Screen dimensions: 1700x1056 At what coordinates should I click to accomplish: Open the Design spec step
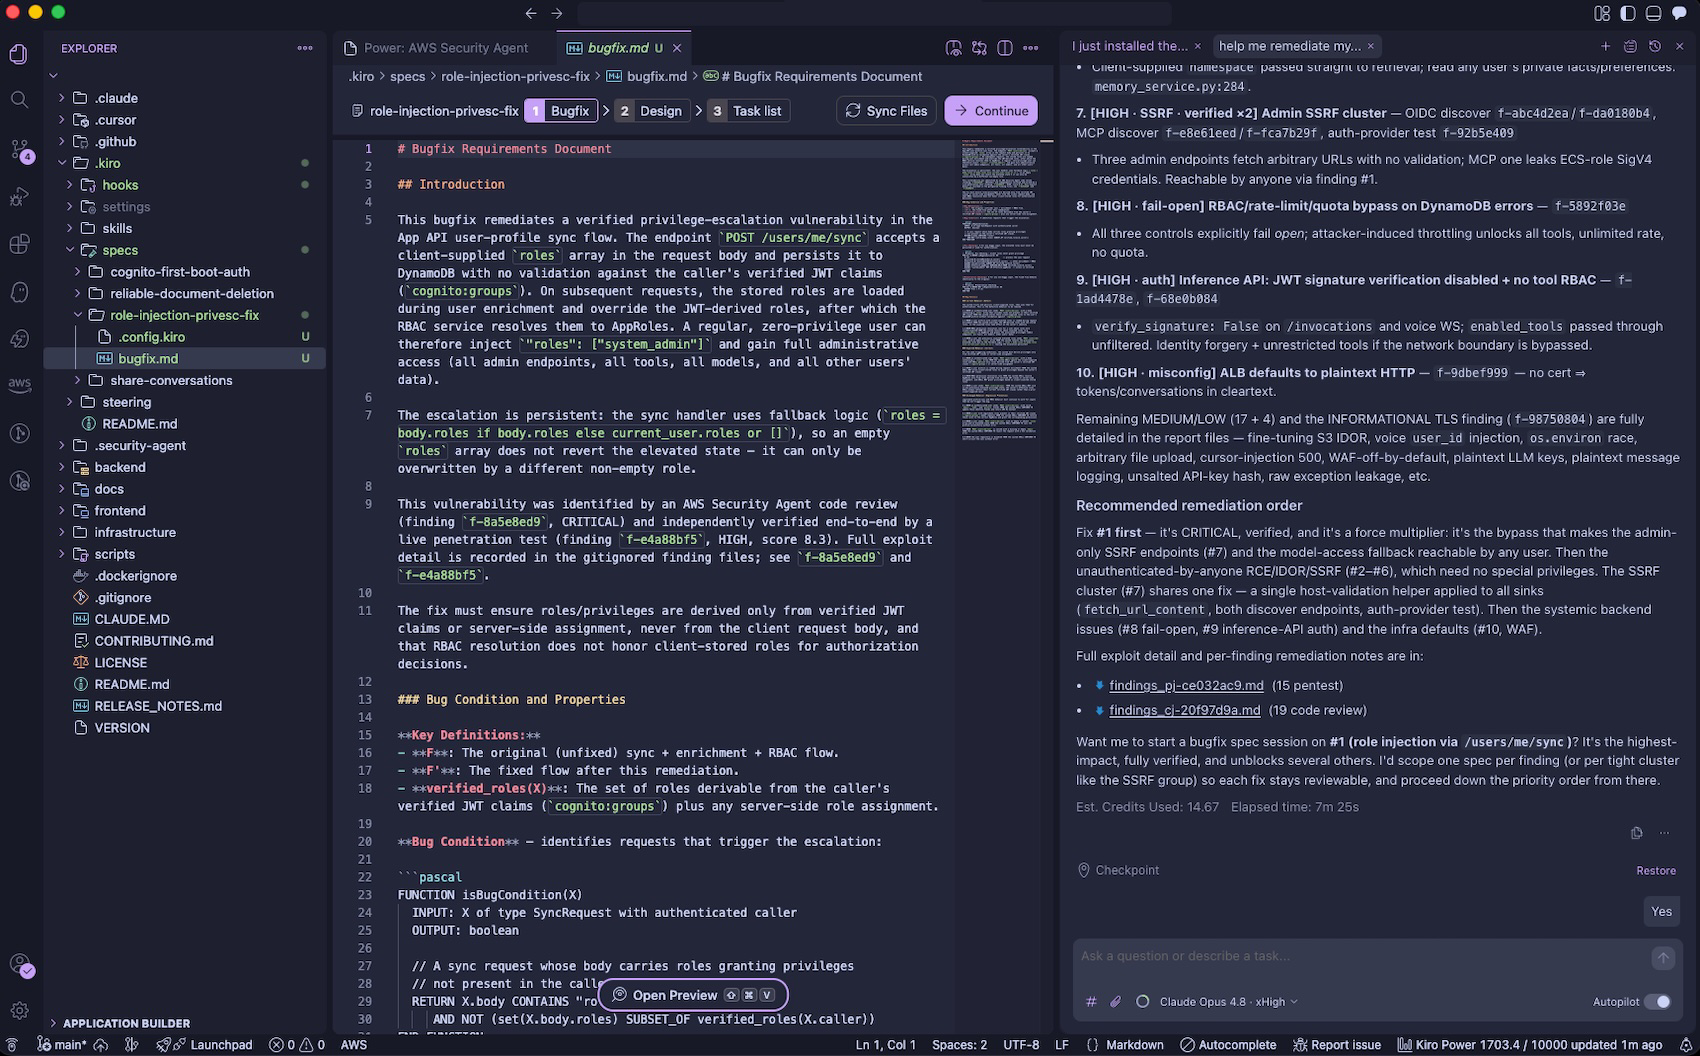click(x=650, y=111)
